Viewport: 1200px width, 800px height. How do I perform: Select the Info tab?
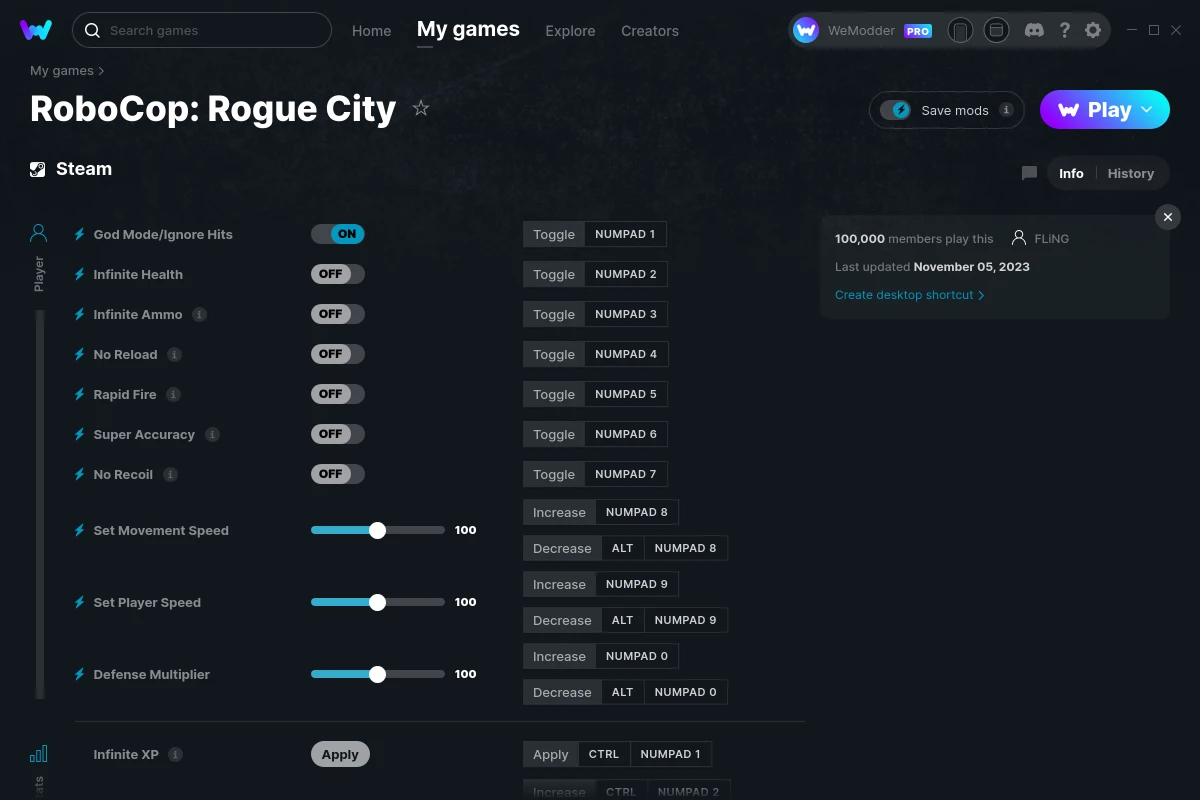click(1071, 173)
